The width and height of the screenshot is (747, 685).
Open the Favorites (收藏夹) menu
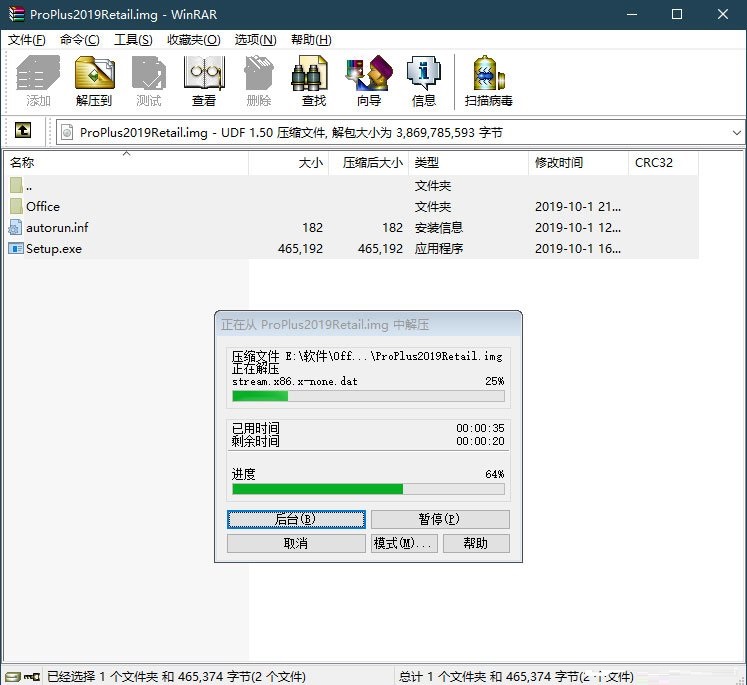pyautogui.click(x=193, y=40)
